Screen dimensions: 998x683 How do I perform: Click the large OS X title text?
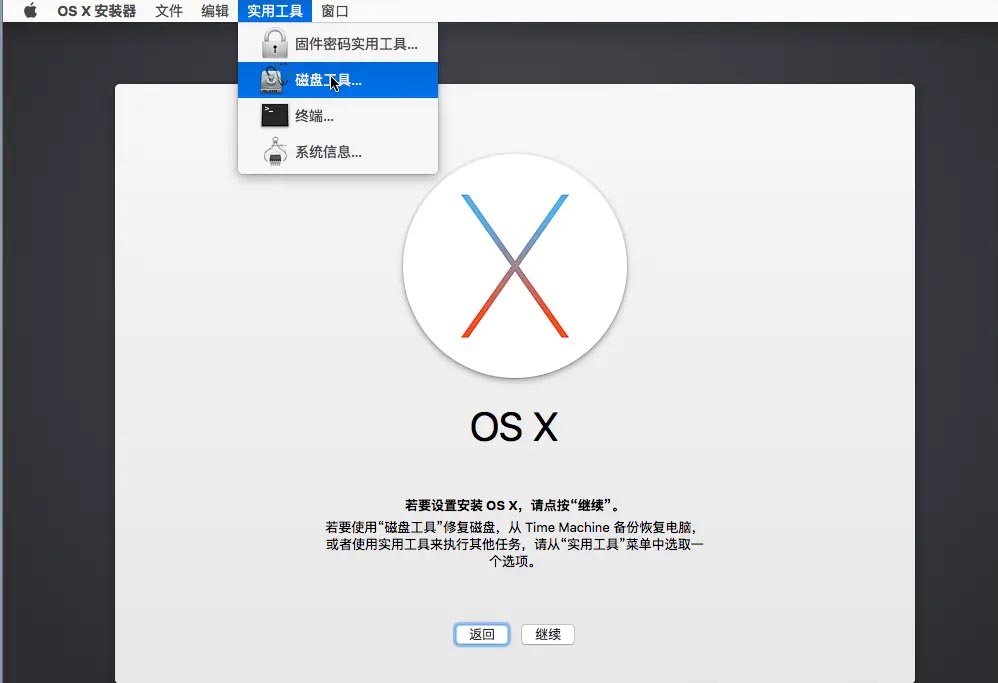click(x=514, y=426)
